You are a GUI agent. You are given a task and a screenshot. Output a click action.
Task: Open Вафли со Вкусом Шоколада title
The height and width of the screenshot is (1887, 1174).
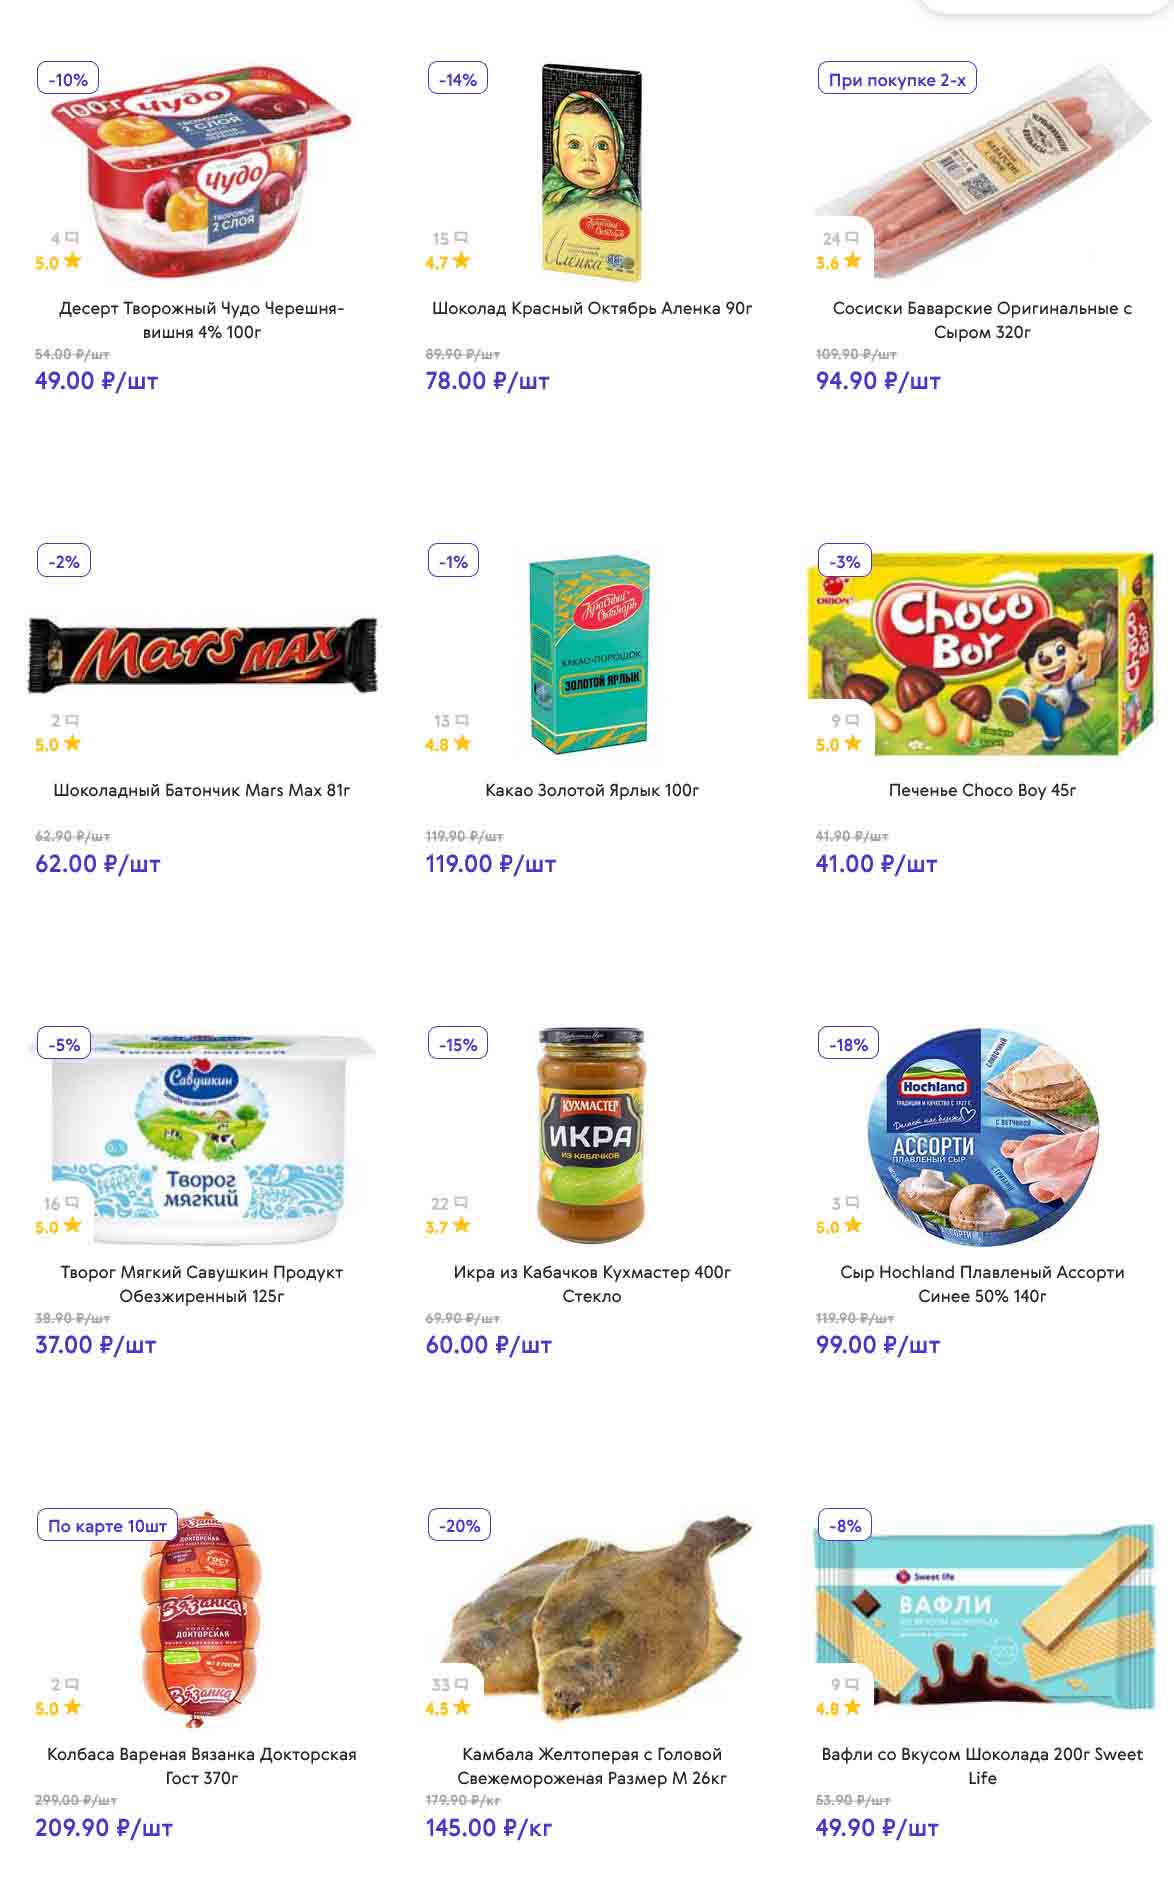[982, 1766]
